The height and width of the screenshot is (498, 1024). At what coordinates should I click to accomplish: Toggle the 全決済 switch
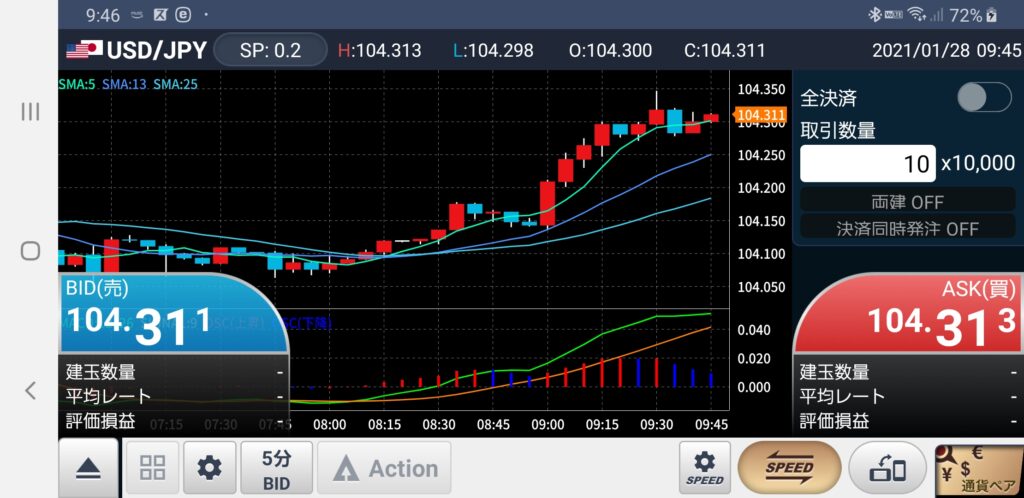pos(984,98)
